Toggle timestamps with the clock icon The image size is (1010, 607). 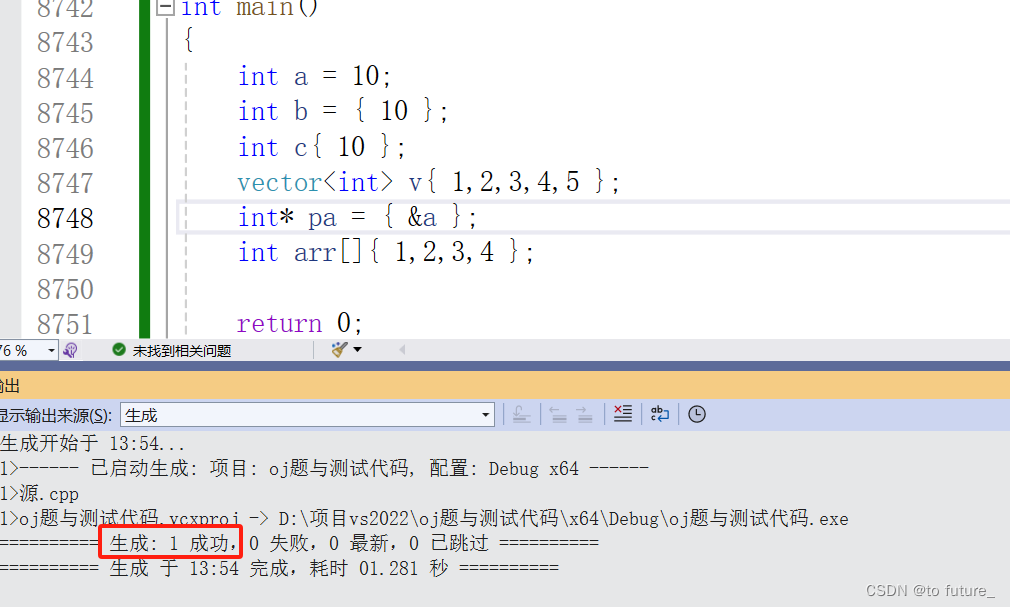[x=696, y=414]
